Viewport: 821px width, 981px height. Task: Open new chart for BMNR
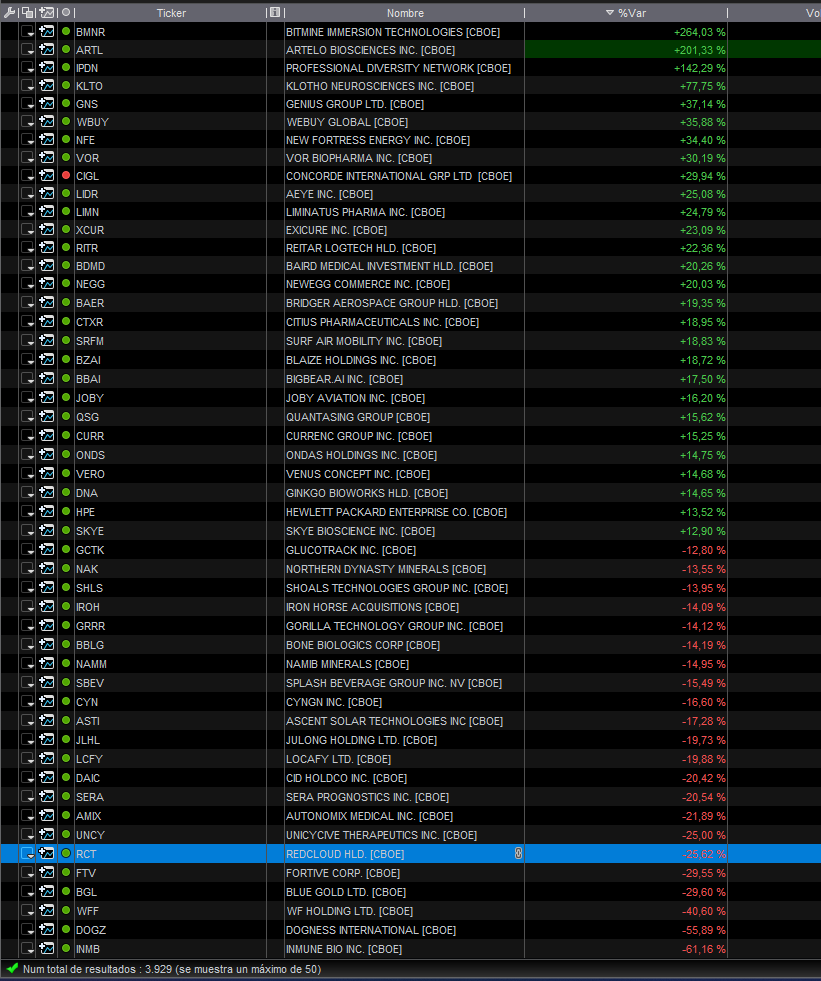pos(47,31)
